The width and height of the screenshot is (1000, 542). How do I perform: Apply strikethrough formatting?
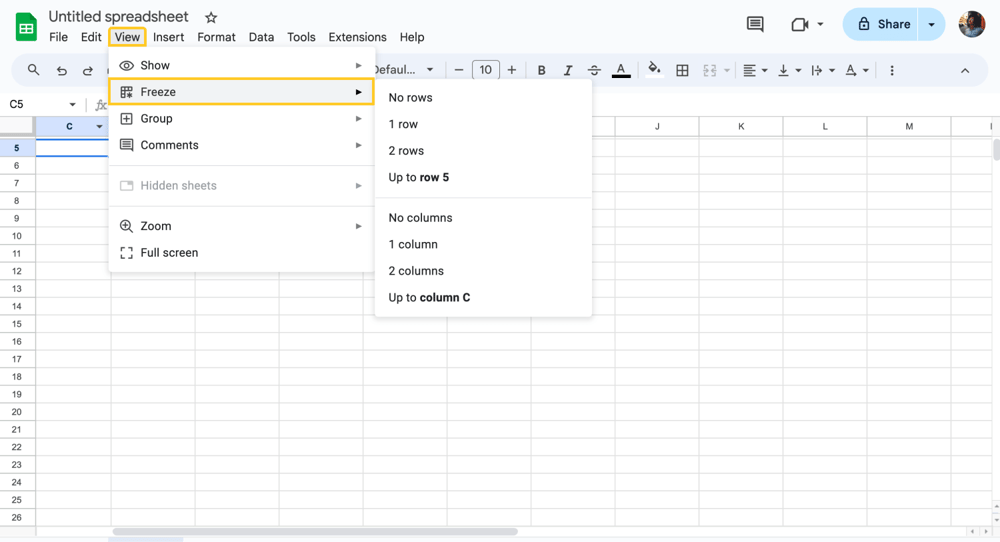click(x=594, y=70)
